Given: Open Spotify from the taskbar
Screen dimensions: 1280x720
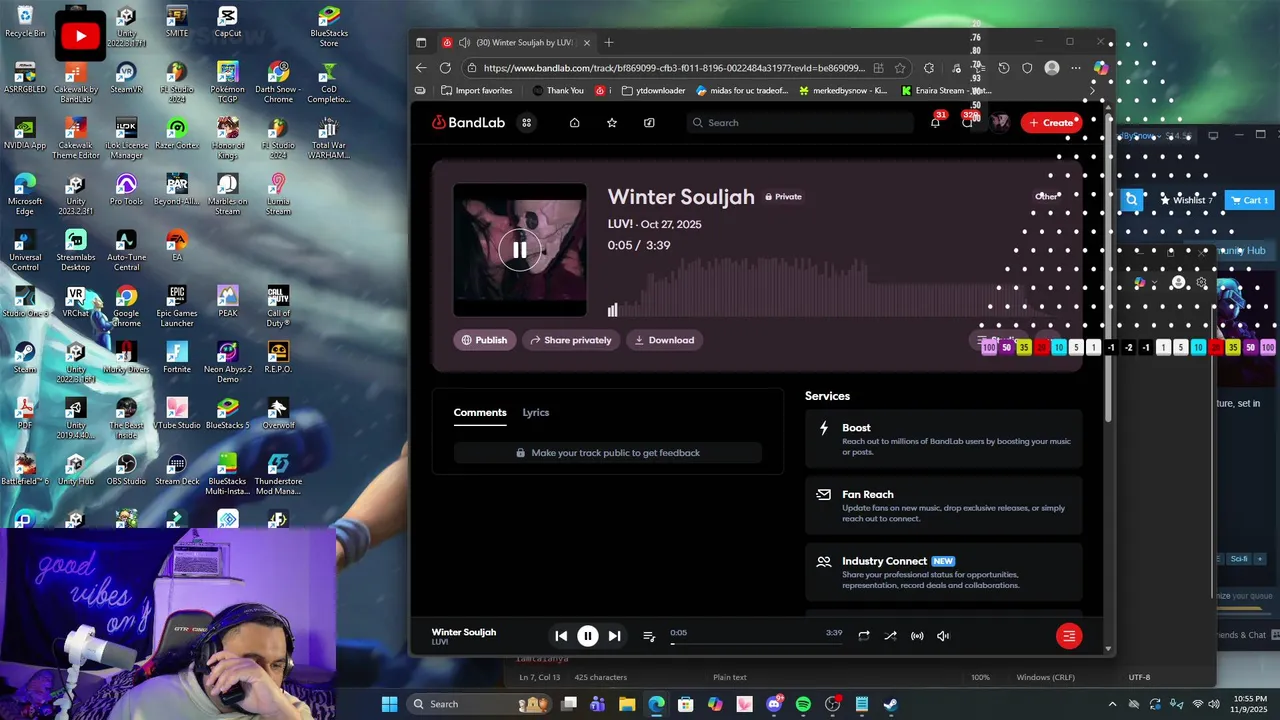Looking at the screenshot, I should click(803, 705).
